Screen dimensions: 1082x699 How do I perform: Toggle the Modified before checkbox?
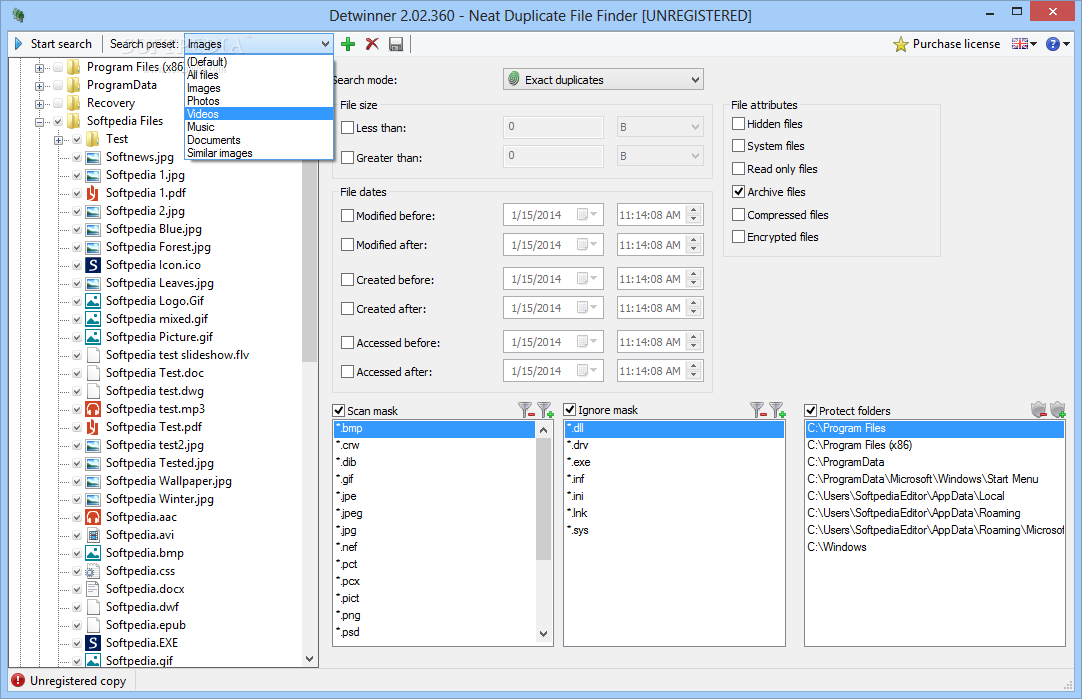coord(348,215)
